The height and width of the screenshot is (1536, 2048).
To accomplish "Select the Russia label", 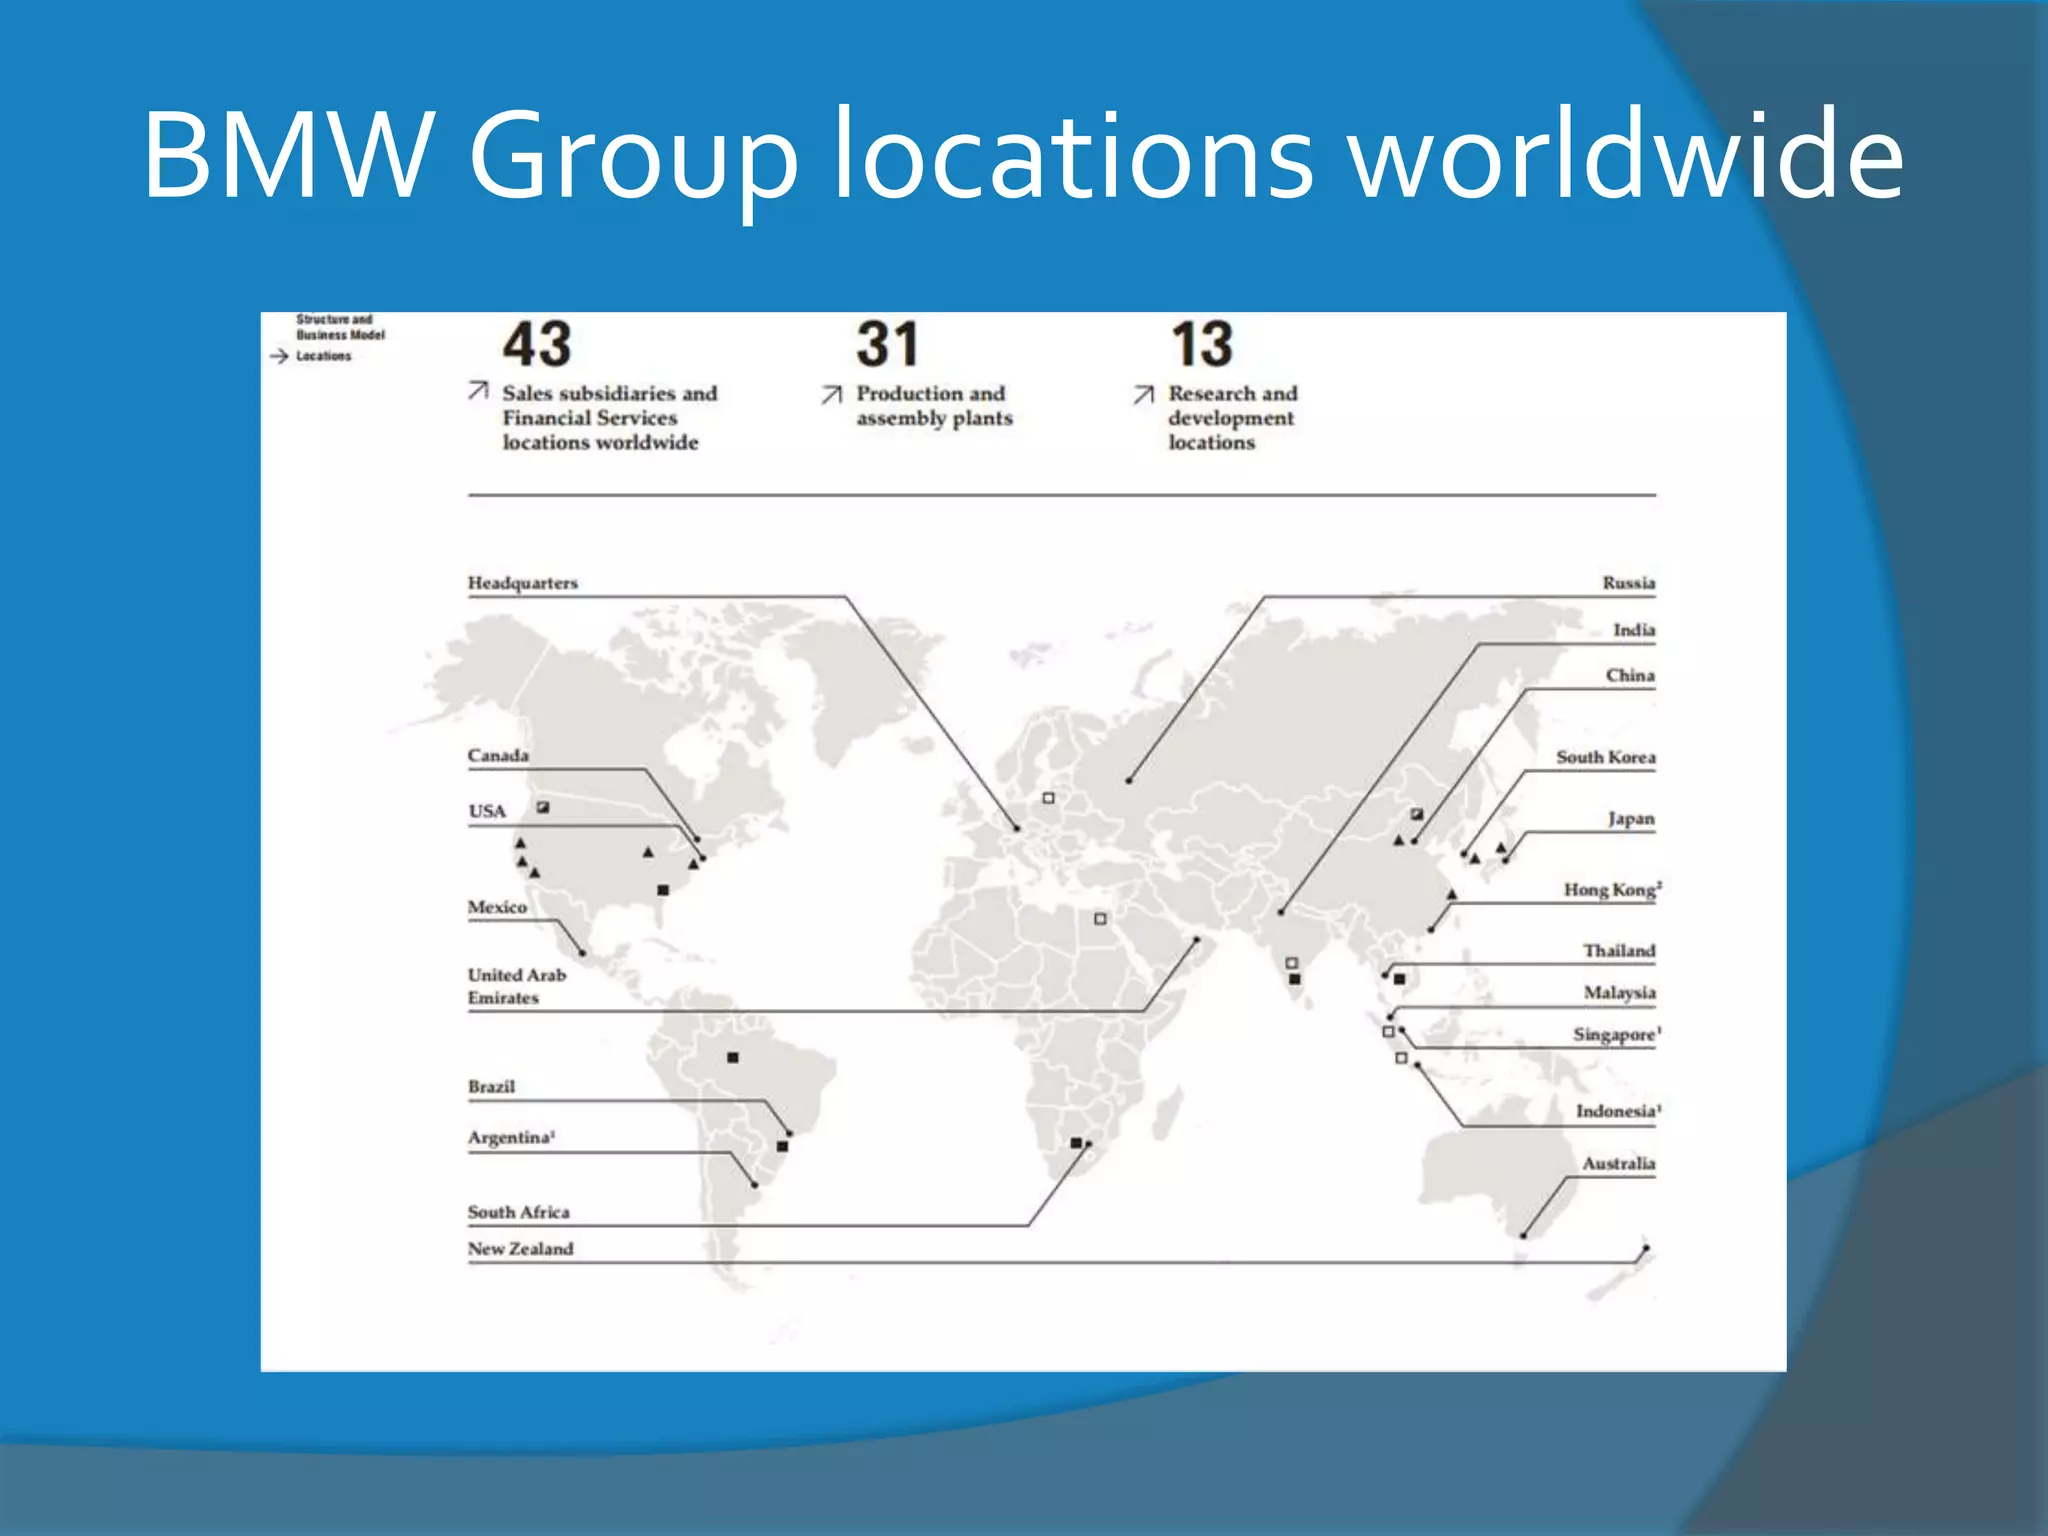I will tap(1628, 583).
